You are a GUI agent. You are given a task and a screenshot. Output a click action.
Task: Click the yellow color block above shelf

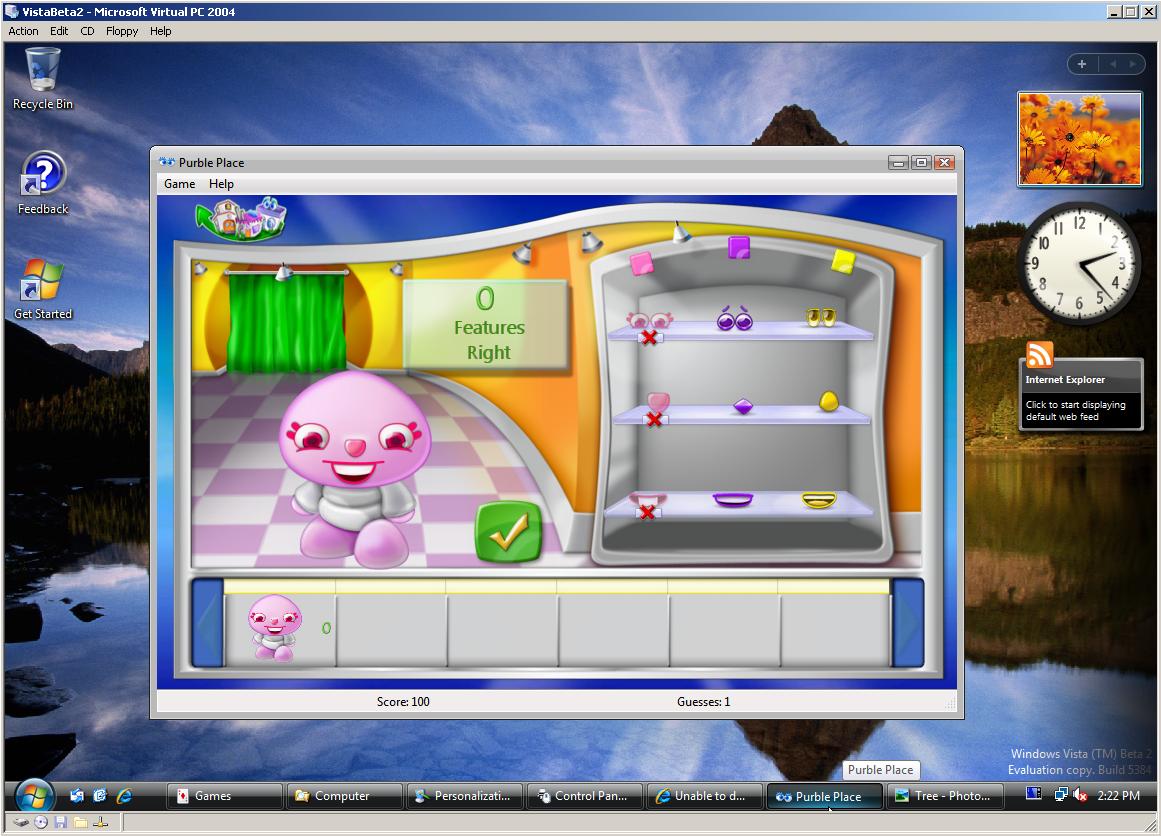(843, 261)
